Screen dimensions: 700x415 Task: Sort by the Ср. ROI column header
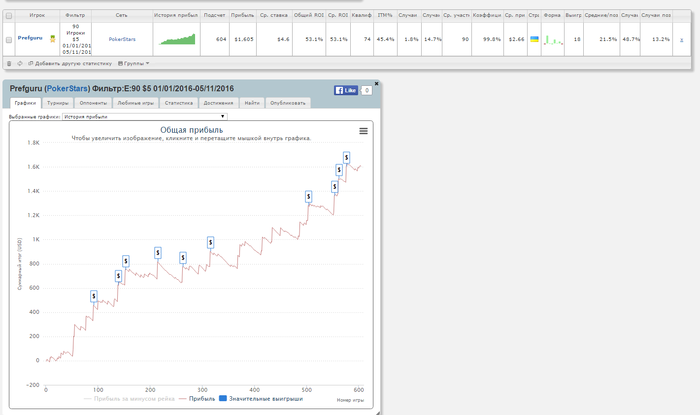pos(338,15)
